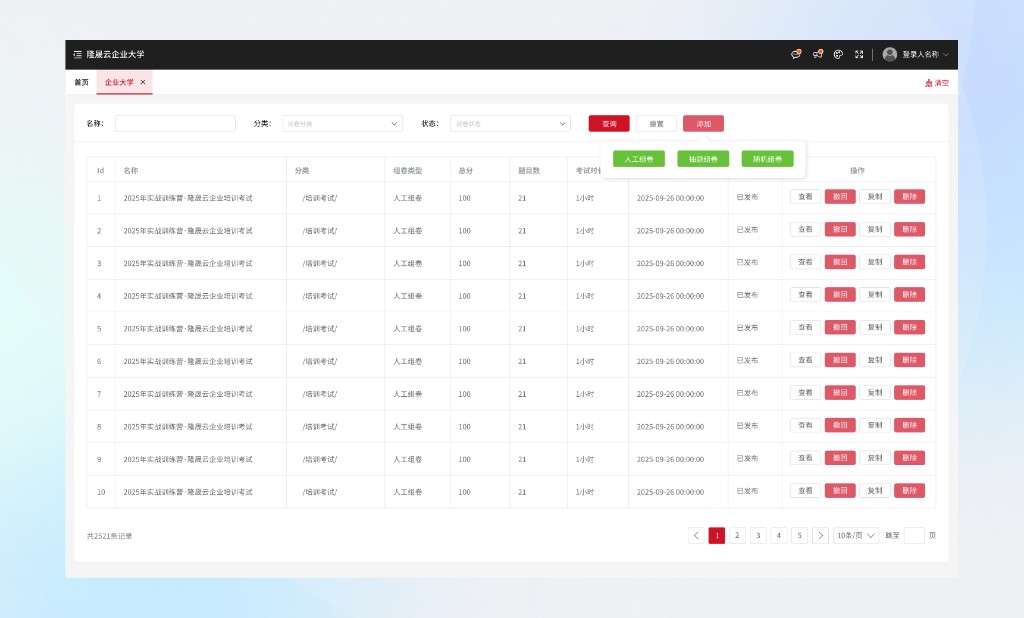Click the user avatar icon
1024x618 pixels.
[x=889, y=54]
